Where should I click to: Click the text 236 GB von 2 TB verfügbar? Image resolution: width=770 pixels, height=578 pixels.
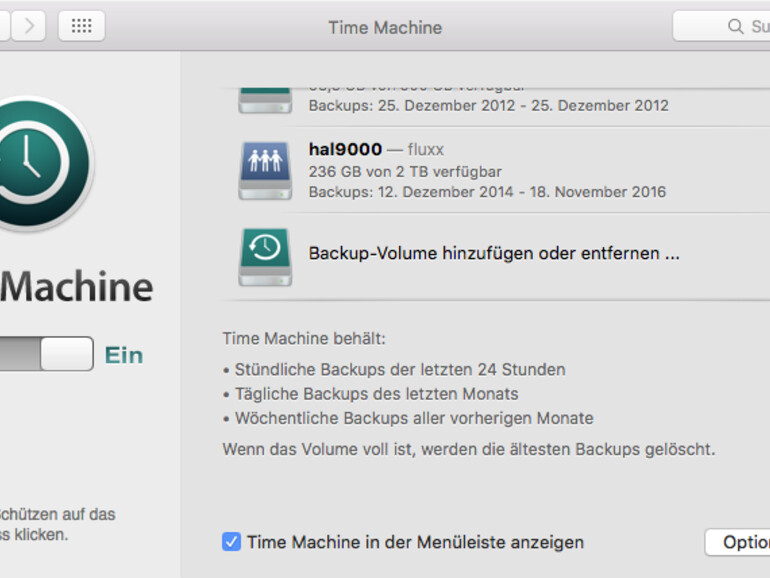tap(405, 171)
